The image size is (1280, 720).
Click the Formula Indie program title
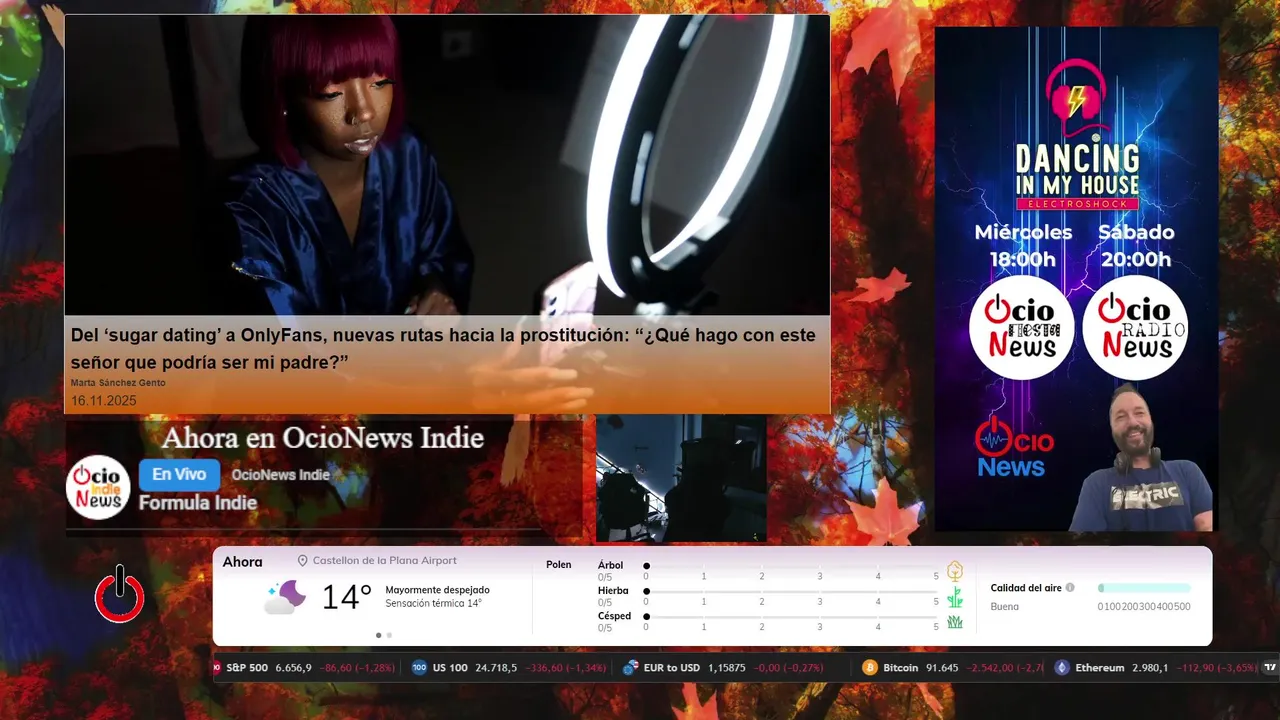coord(198,503)
